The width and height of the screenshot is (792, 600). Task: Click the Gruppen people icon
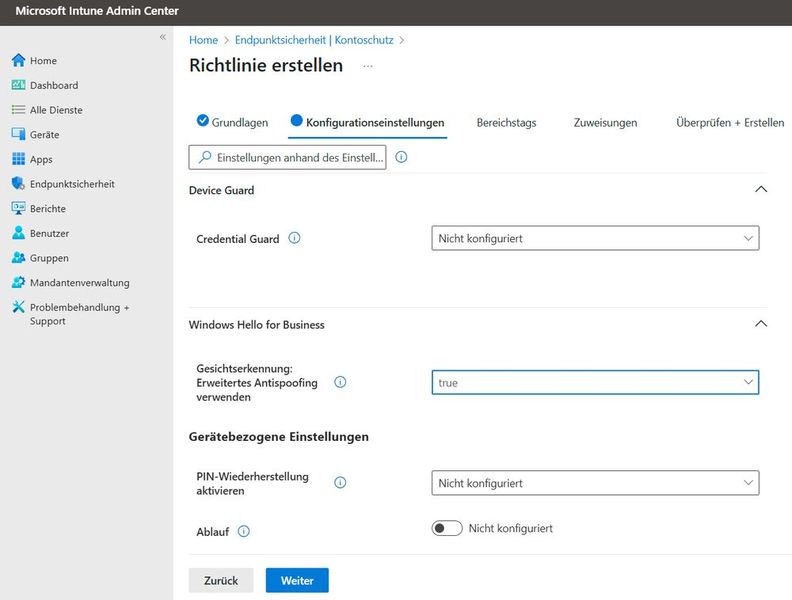click(x=18, y=258)
